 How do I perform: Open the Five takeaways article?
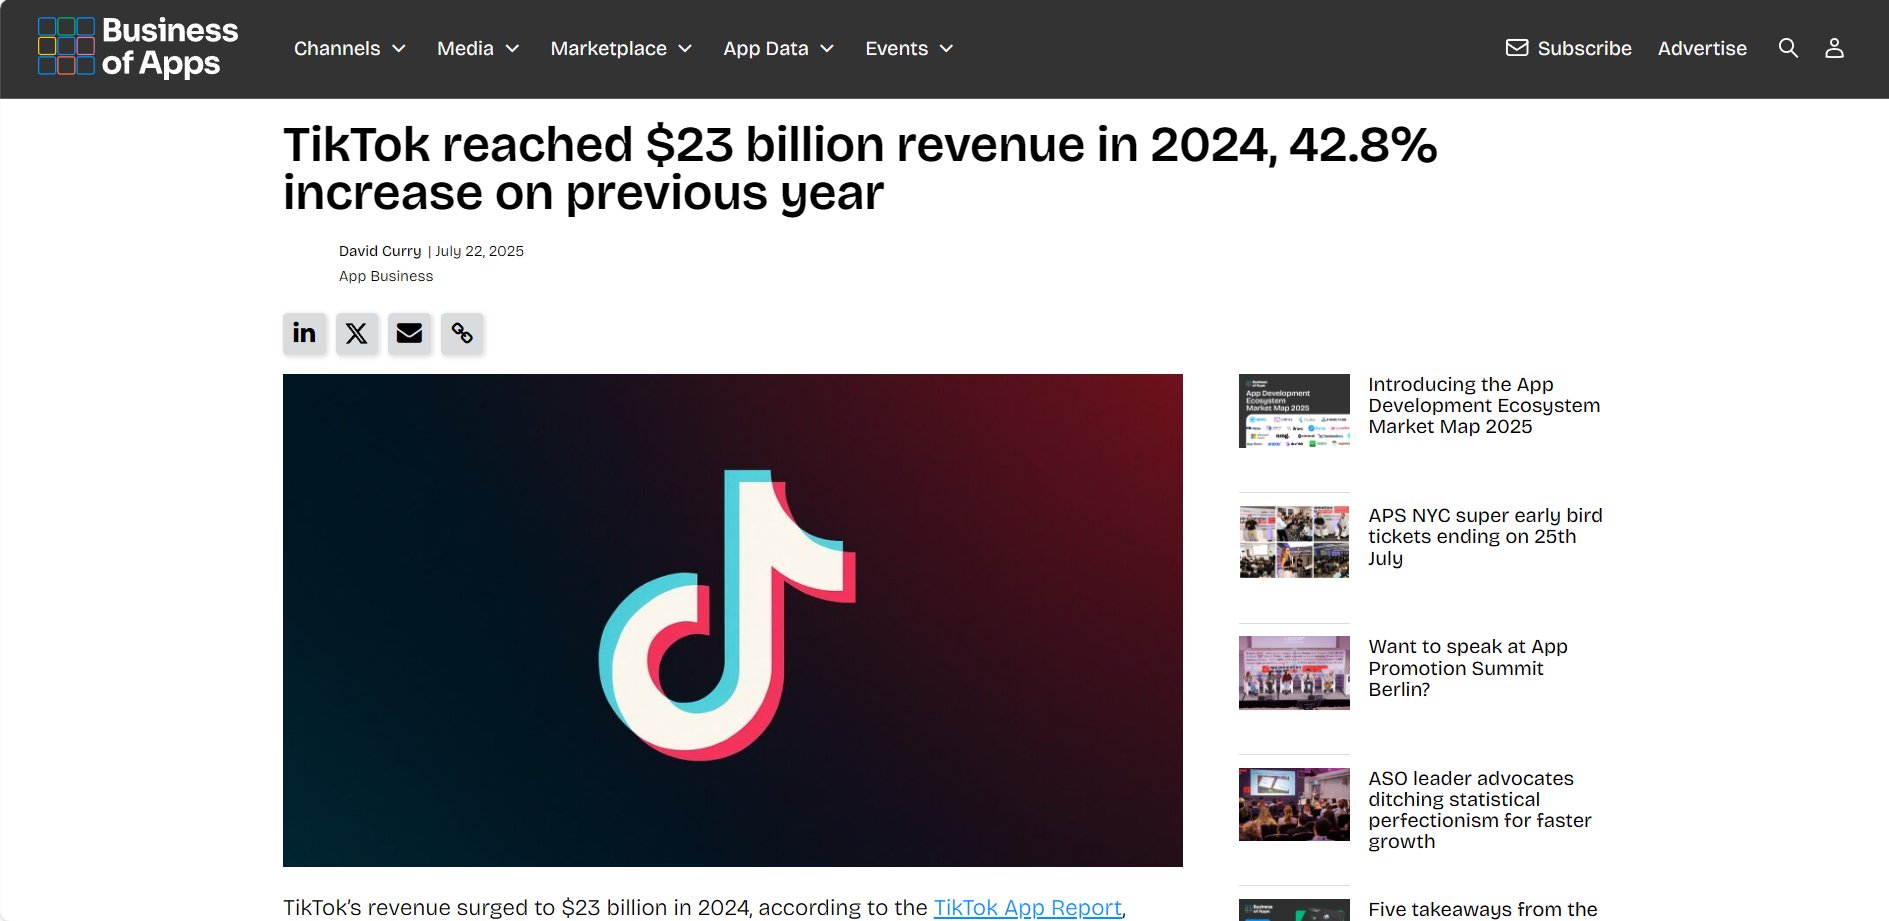[1483, 909]
